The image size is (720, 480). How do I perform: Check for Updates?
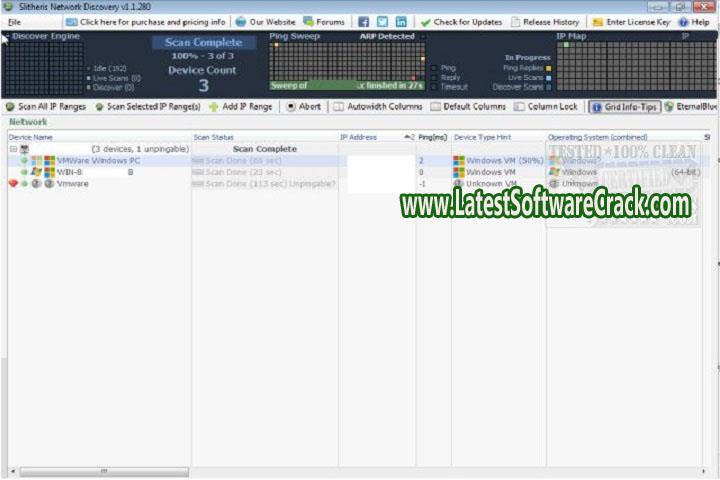point(461,22)
